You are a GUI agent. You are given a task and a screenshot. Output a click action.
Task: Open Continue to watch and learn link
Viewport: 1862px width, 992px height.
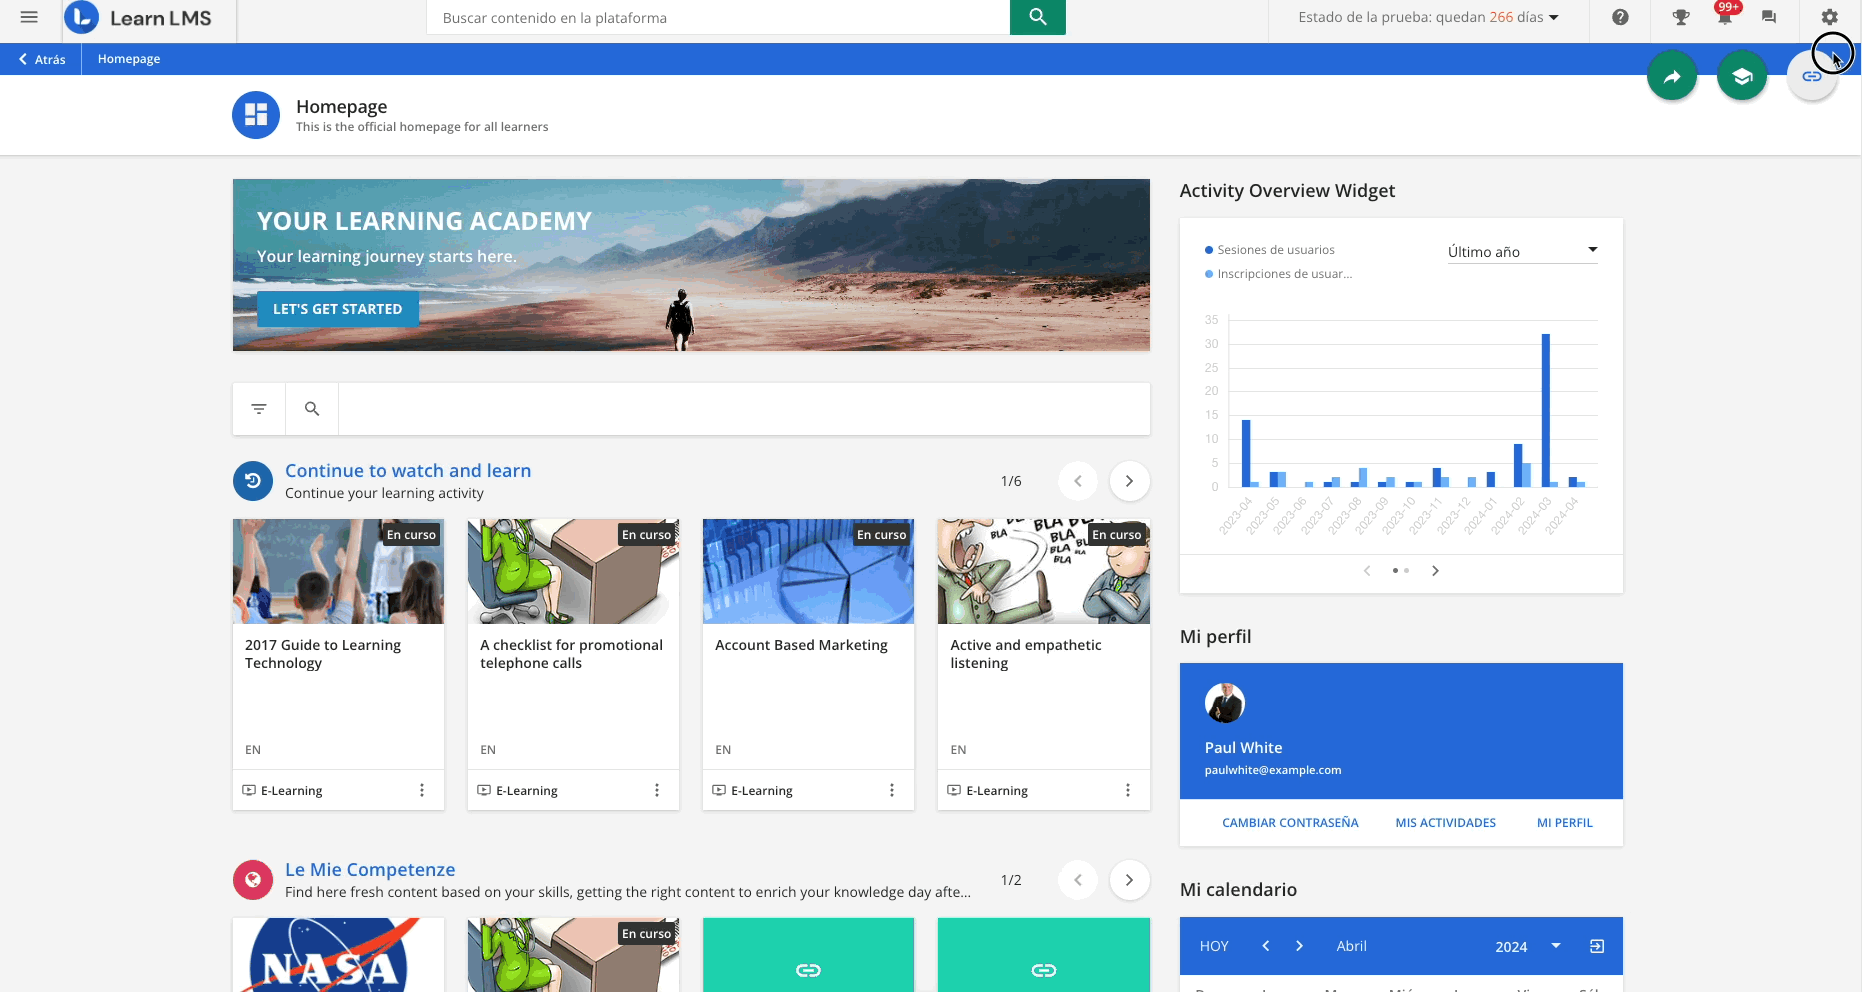point(408,471)
